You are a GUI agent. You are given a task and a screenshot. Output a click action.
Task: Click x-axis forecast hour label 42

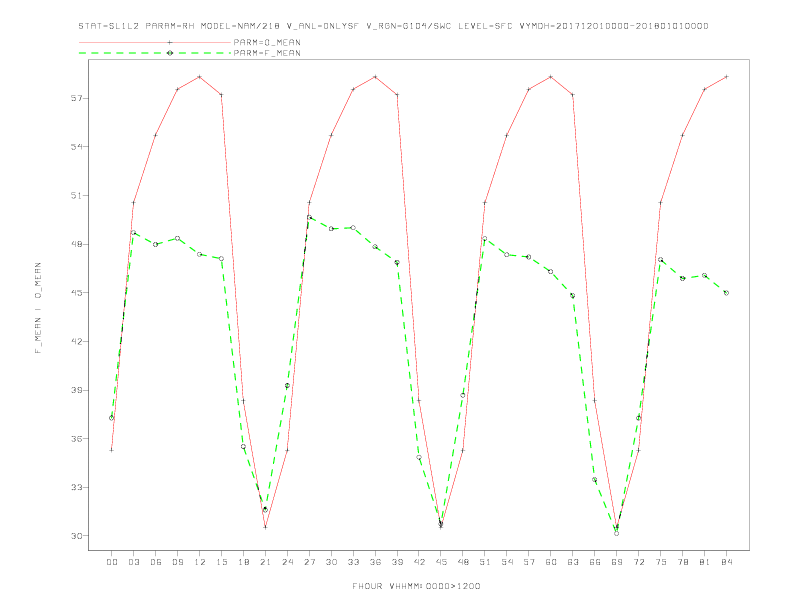[x=419, y=562]
